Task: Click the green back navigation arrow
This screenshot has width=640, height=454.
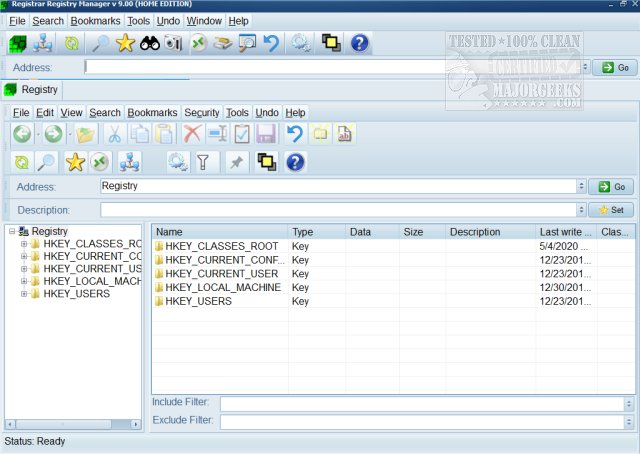Action: [x=22, y=134]
